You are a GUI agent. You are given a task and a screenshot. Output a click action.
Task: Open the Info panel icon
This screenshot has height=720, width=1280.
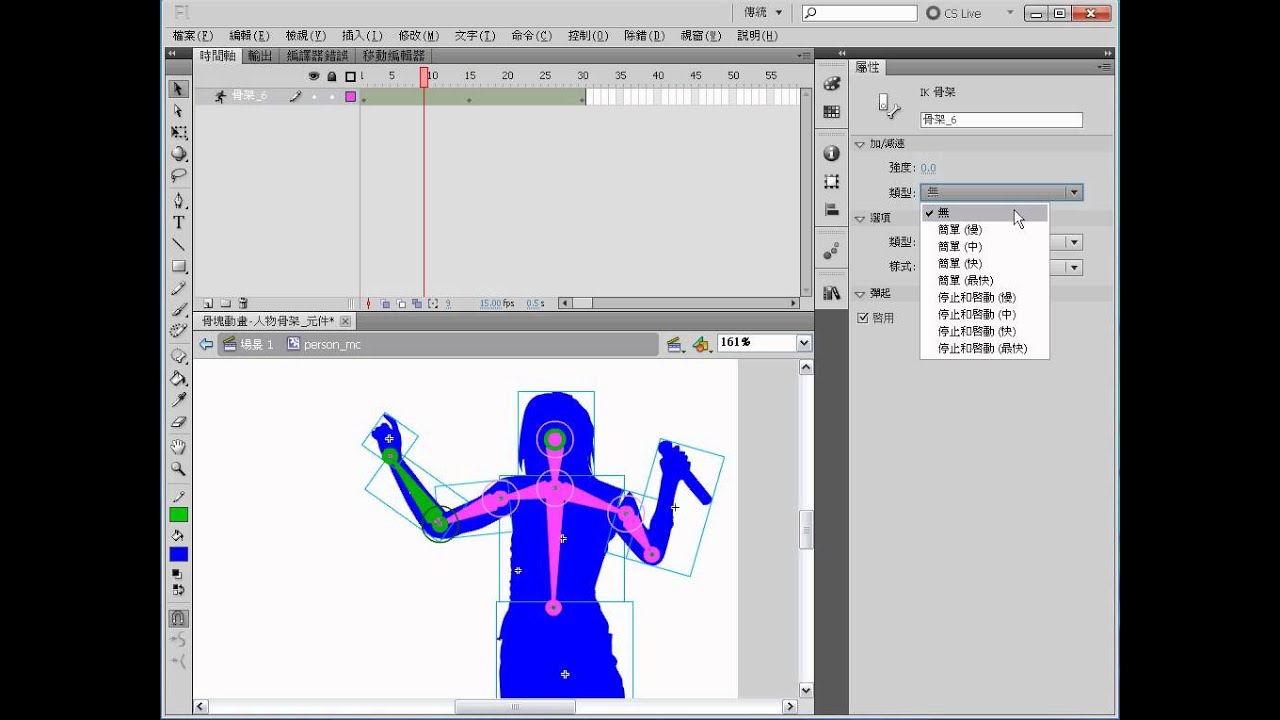831,153
